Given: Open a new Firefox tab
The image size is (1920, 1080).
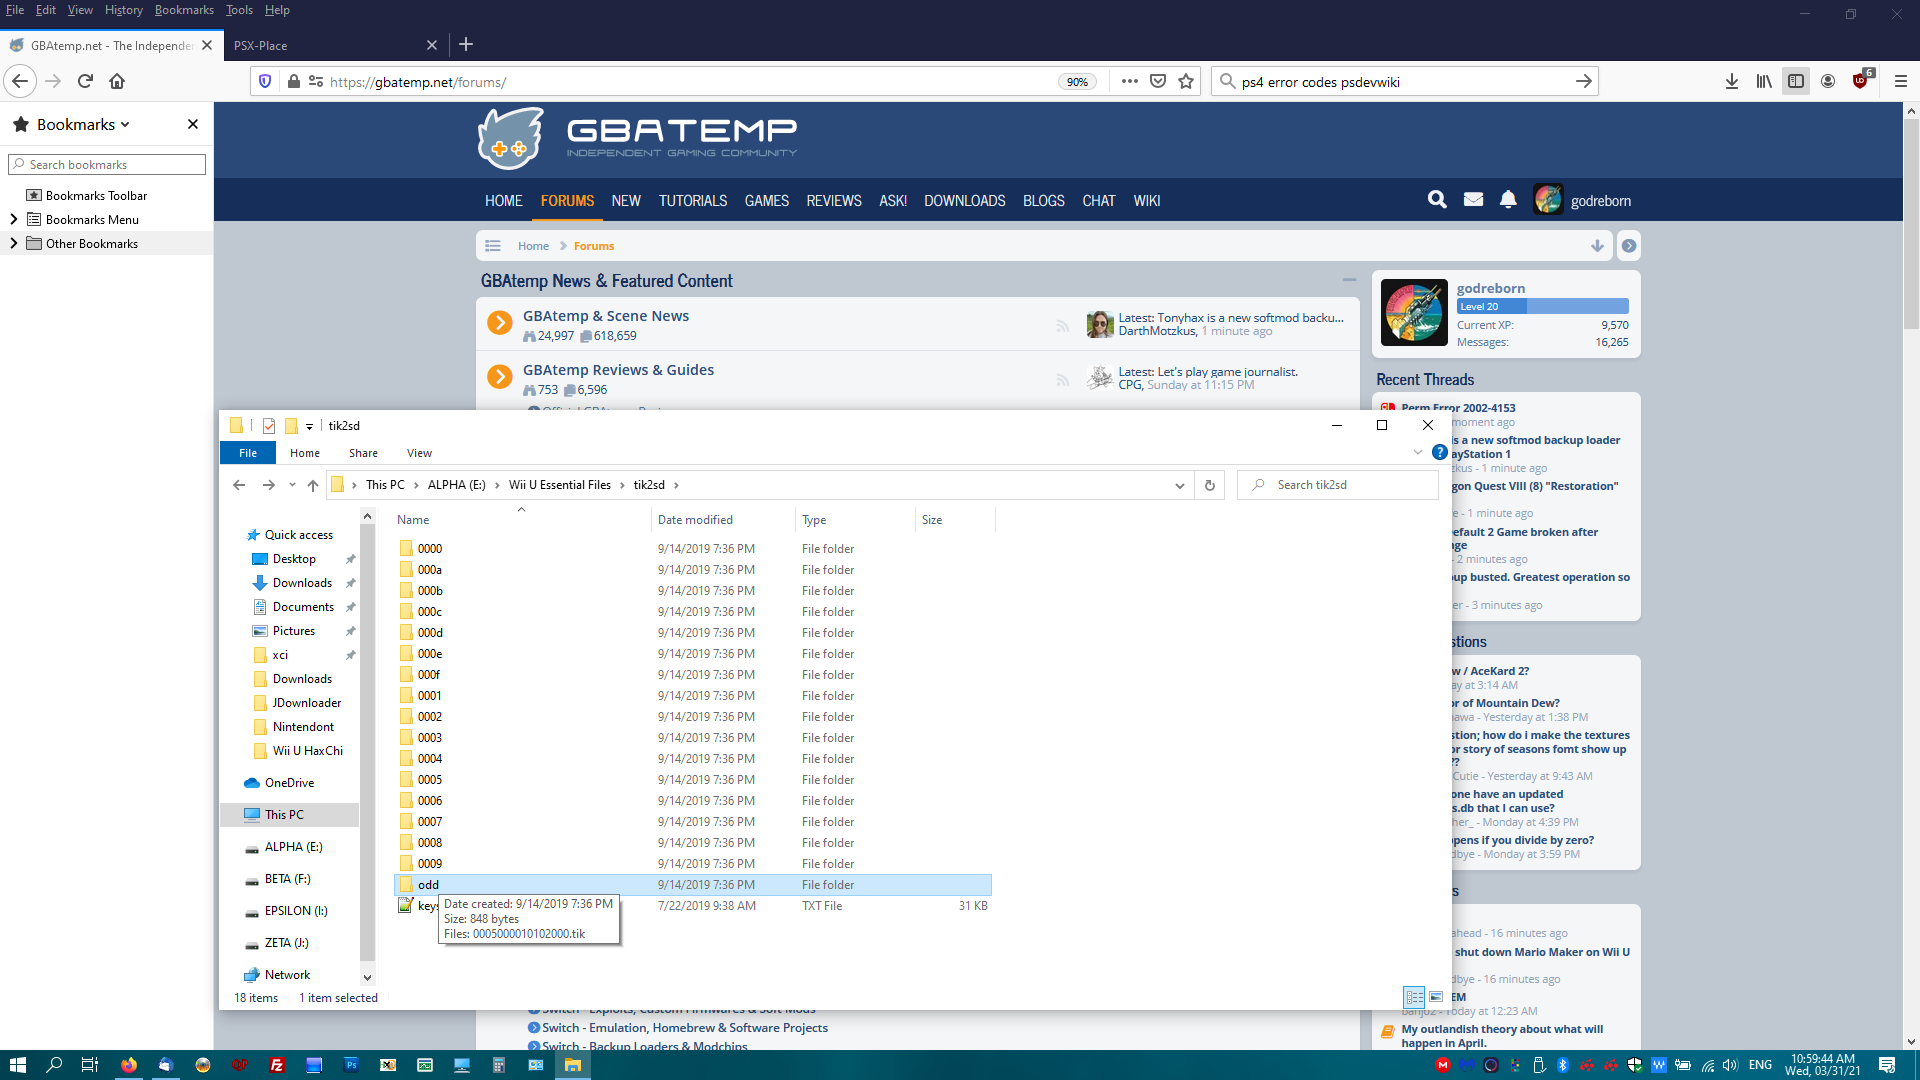Looking at the screenshot, I should pos(466,44).
